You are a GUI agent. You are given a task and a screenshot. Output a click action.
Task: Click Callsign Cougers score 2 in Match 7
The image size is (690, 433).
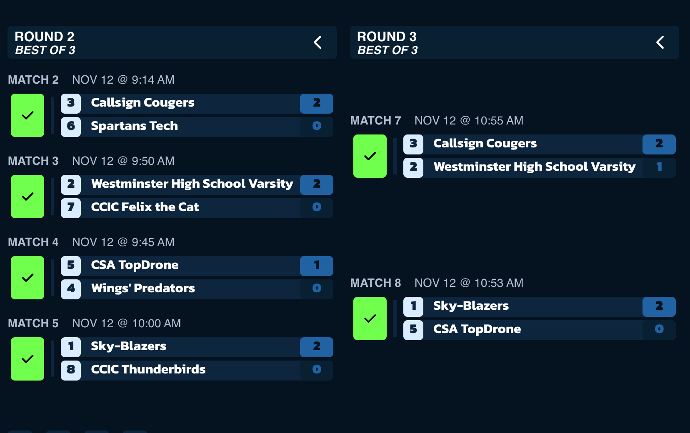659,144
